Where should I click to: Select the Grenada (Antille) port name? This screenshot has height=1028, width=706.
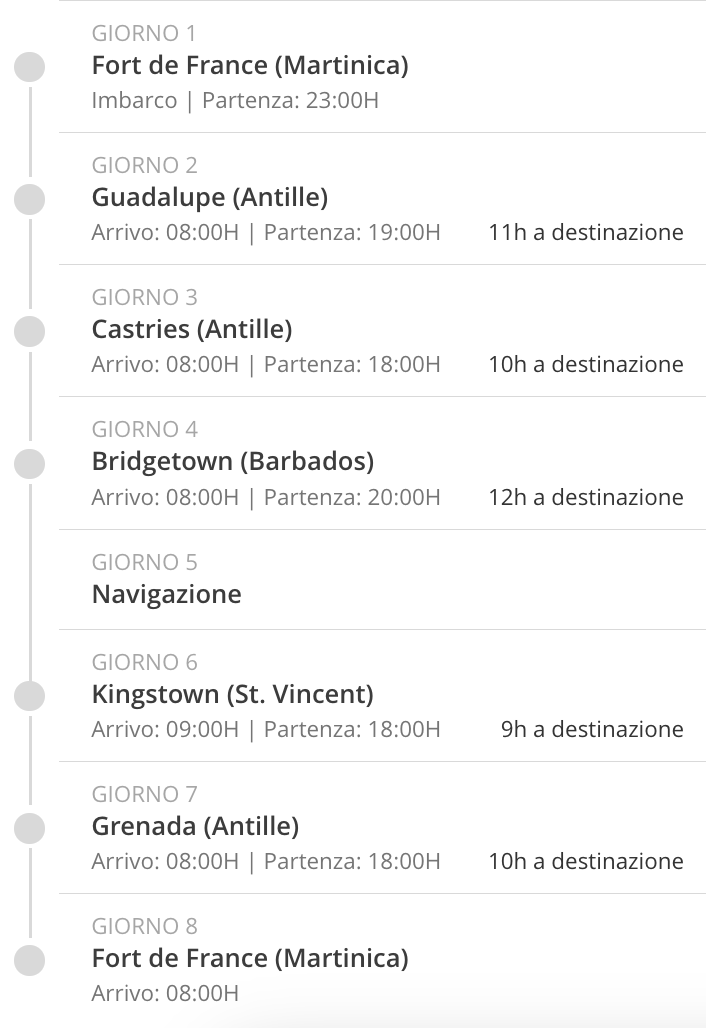tap(196, 827)
